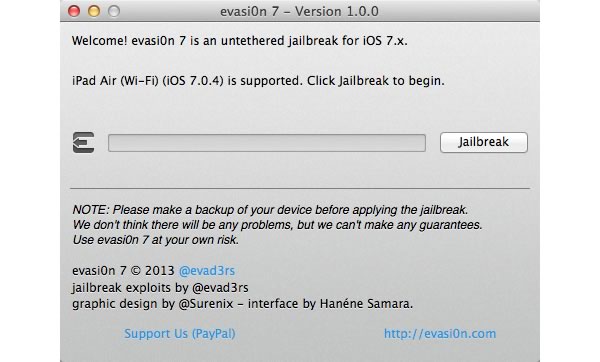Visit the http://evasi0n.com link
The image size is (600, 362).
click(440, 333)
